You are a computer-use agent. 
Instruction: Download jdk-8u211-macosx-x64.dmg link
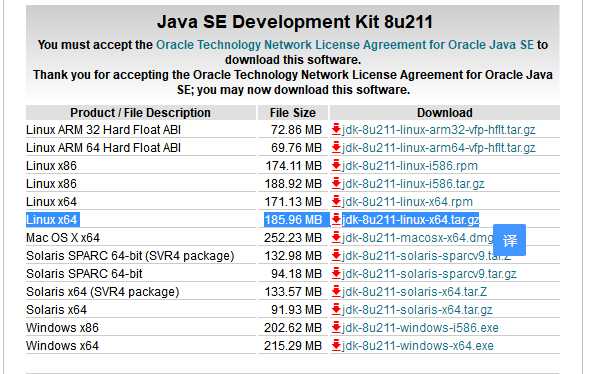click(418, 238)
